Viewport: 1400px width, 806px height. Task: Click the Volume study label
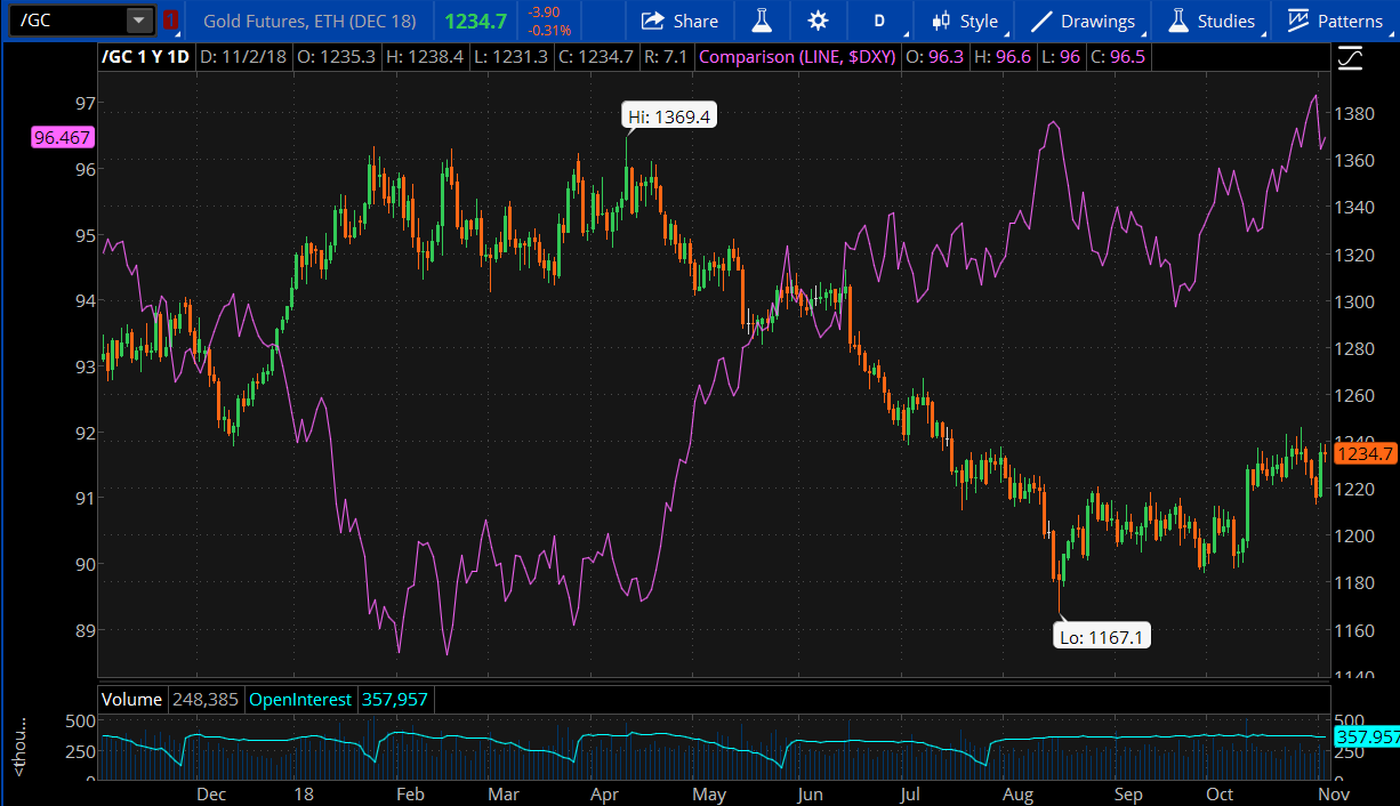(x=132, y=700)
